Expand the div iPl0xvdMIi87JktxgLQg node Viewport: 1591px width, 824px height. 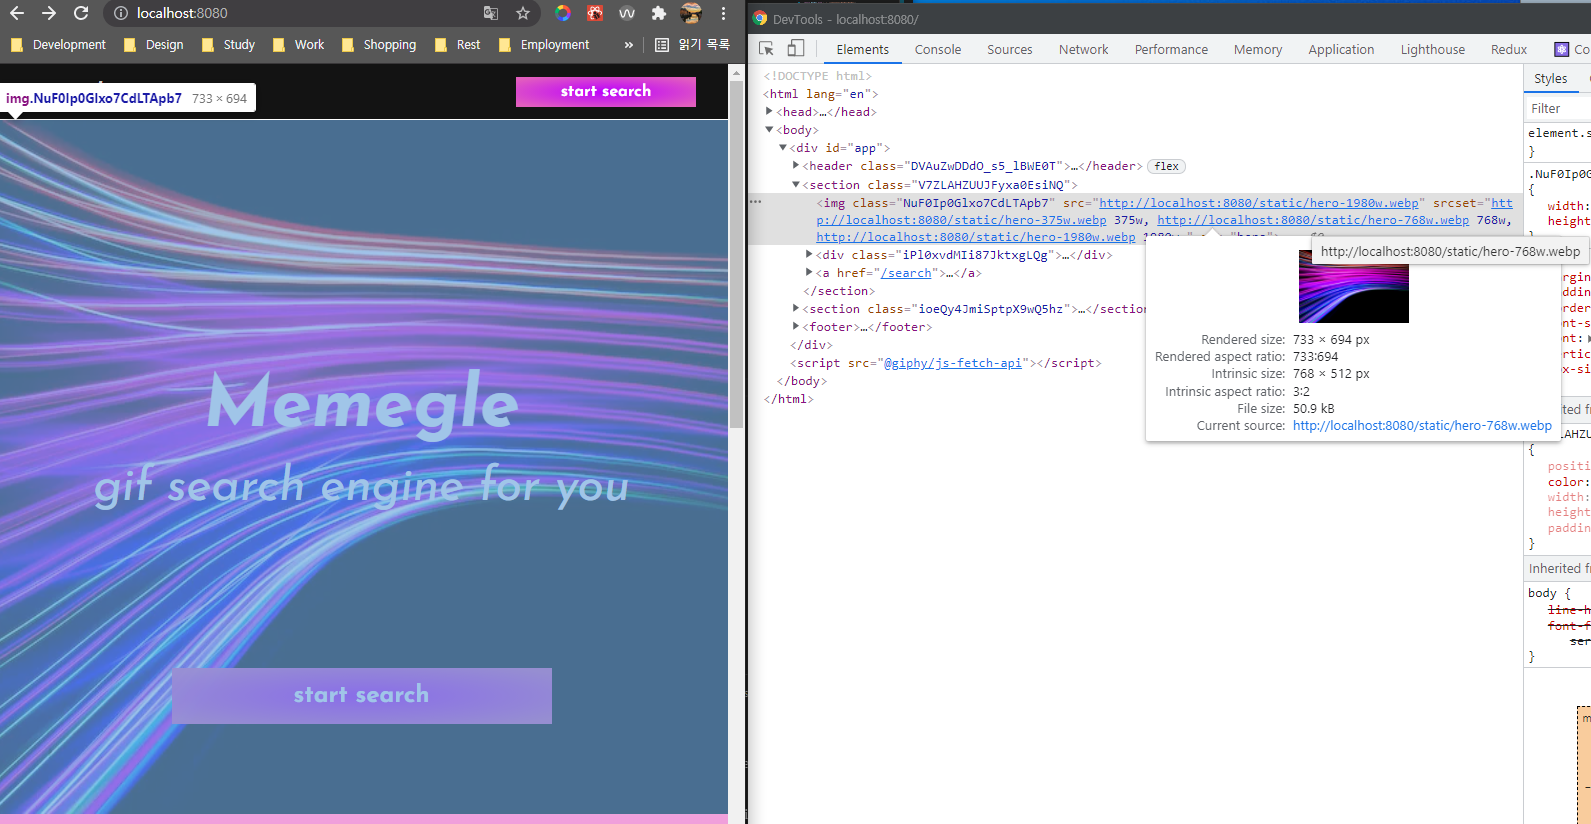click(x=809, y=254)
